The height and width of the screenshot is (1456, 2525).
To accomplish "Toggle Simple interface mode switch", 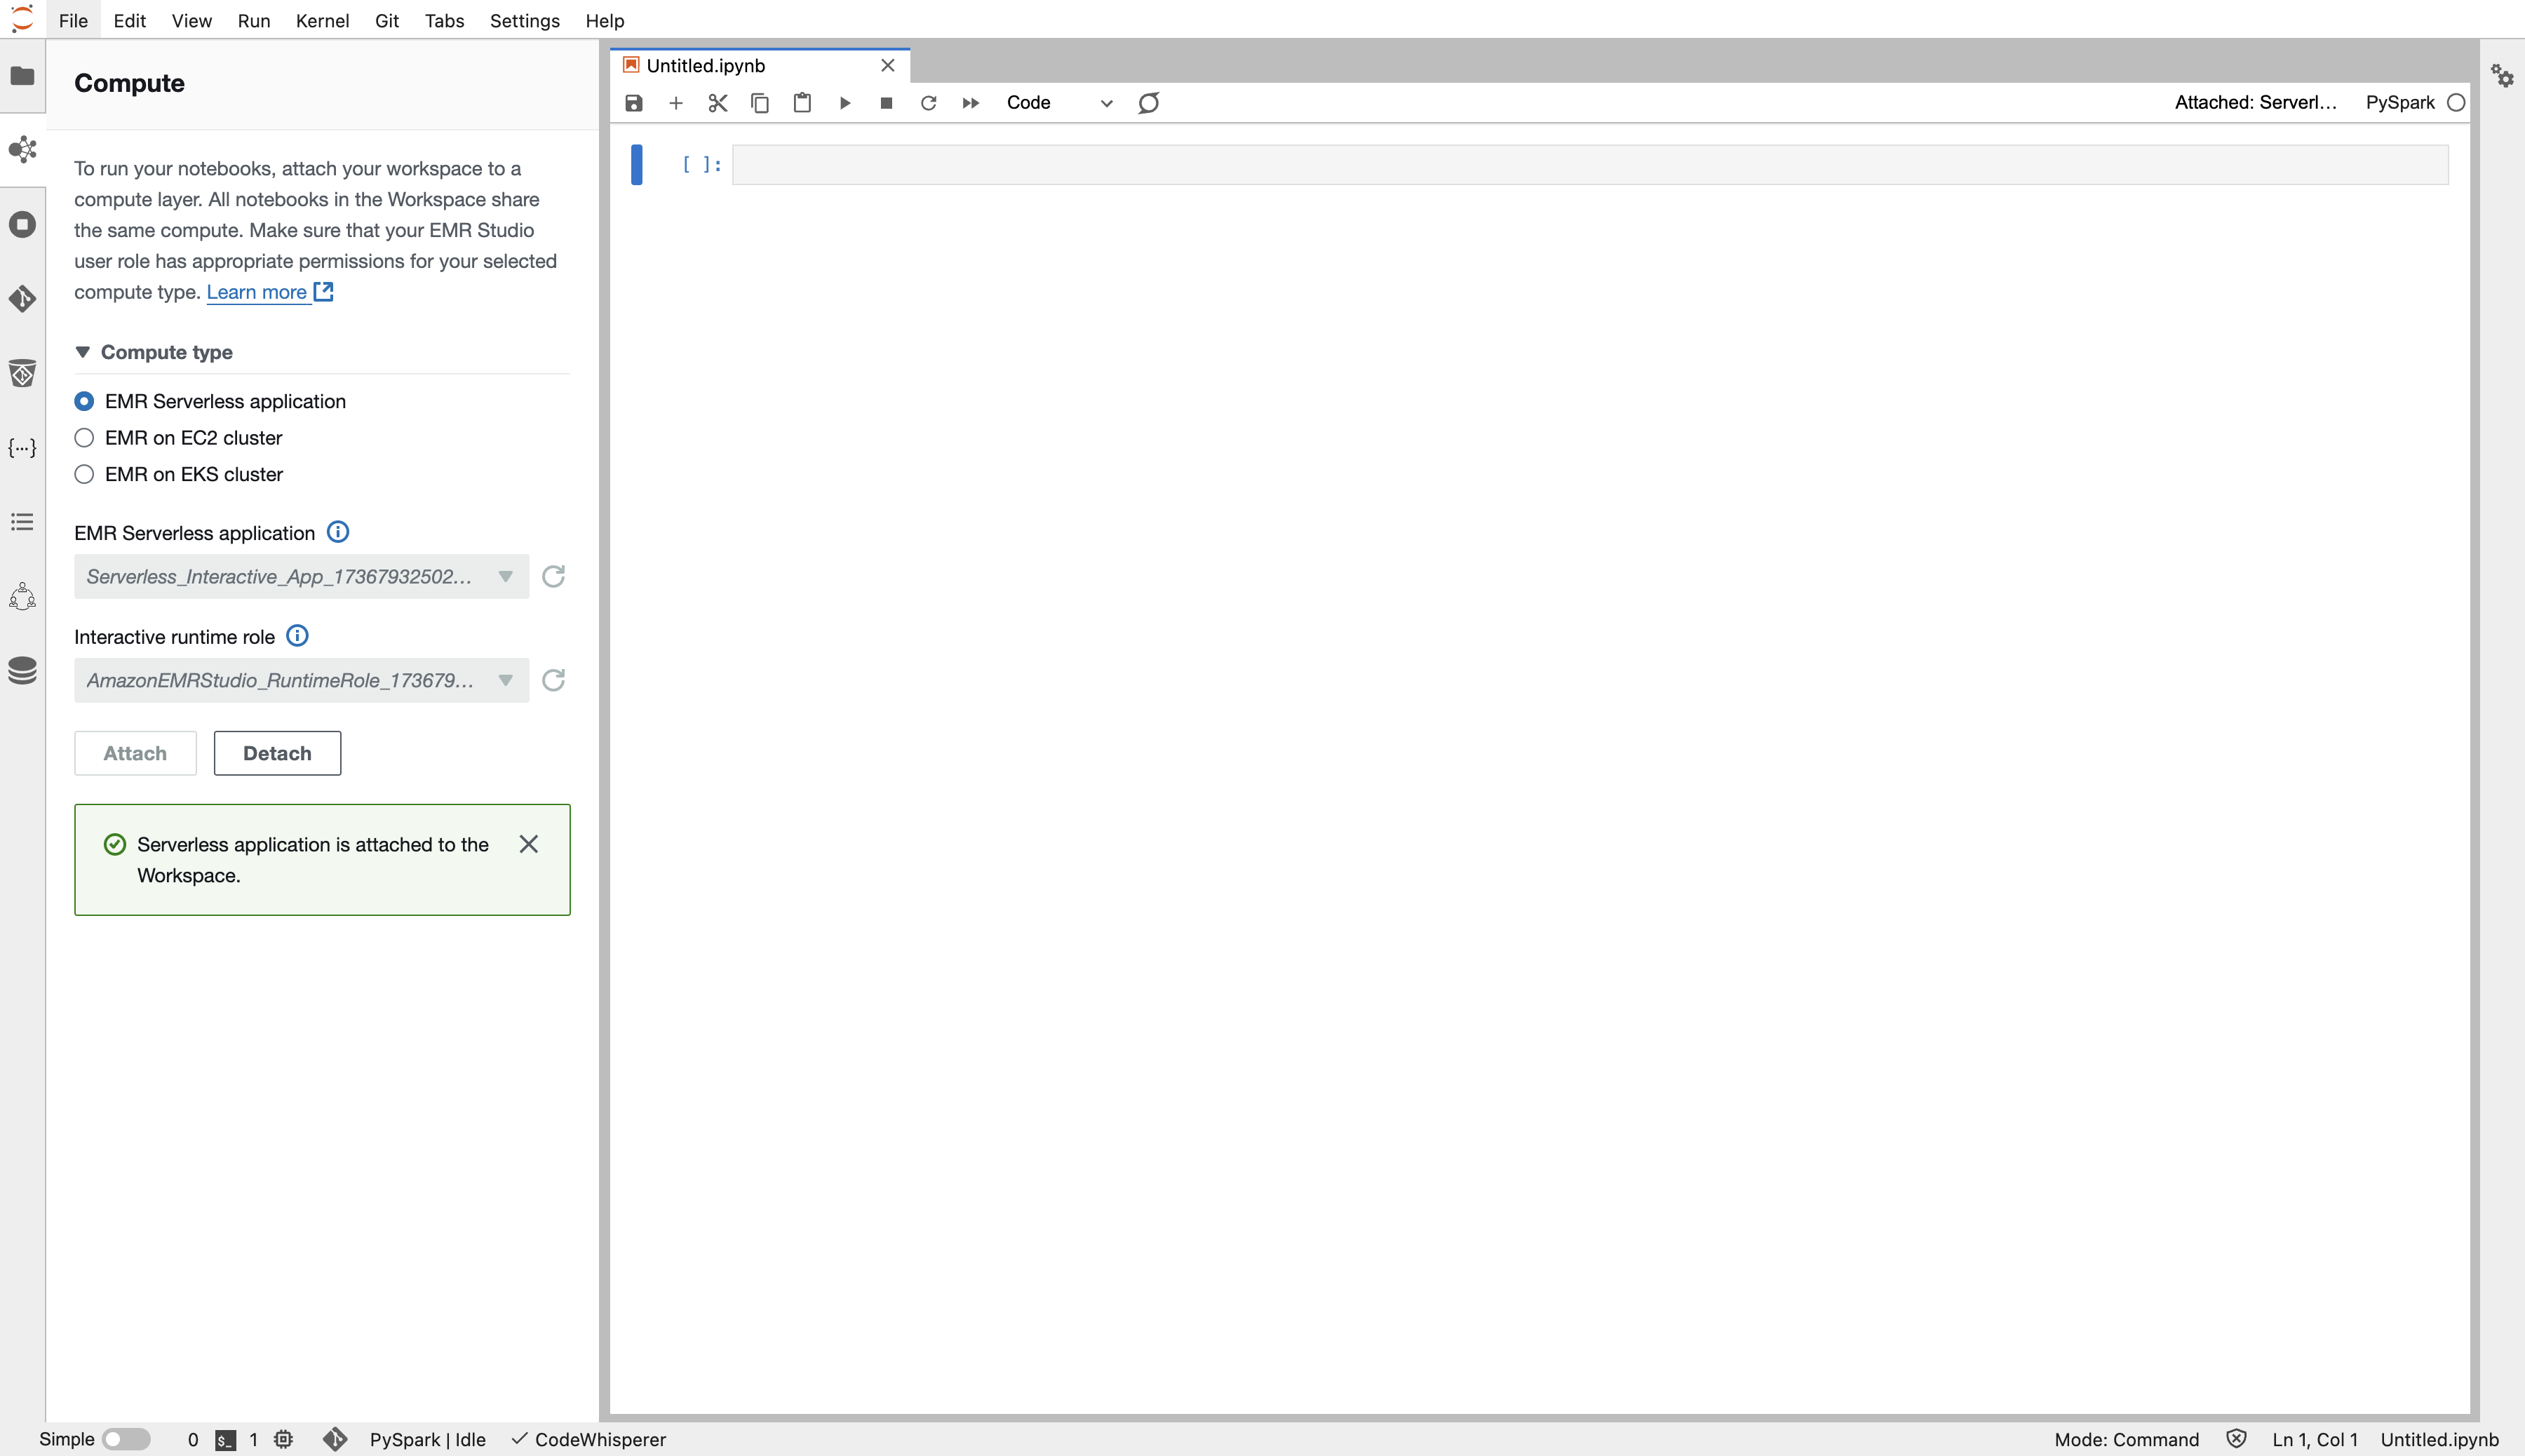I will pyautogui.click(x=126, y=1439).
